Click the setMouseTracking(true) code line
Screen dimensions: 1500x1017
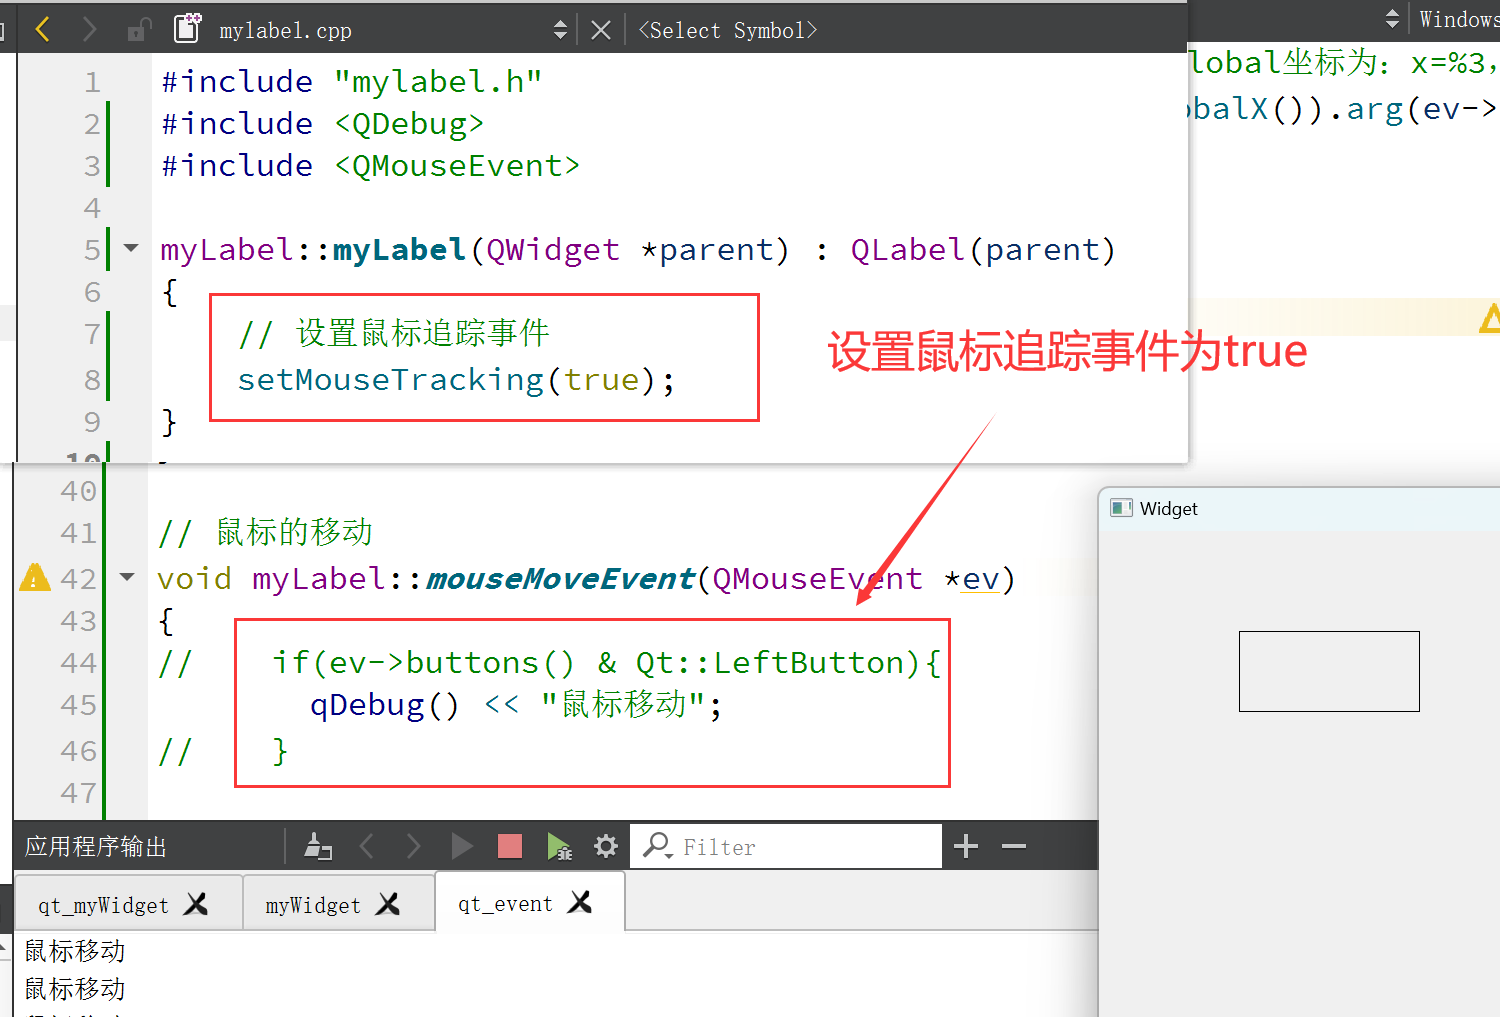pyautogui.click(x=456, y=380)
